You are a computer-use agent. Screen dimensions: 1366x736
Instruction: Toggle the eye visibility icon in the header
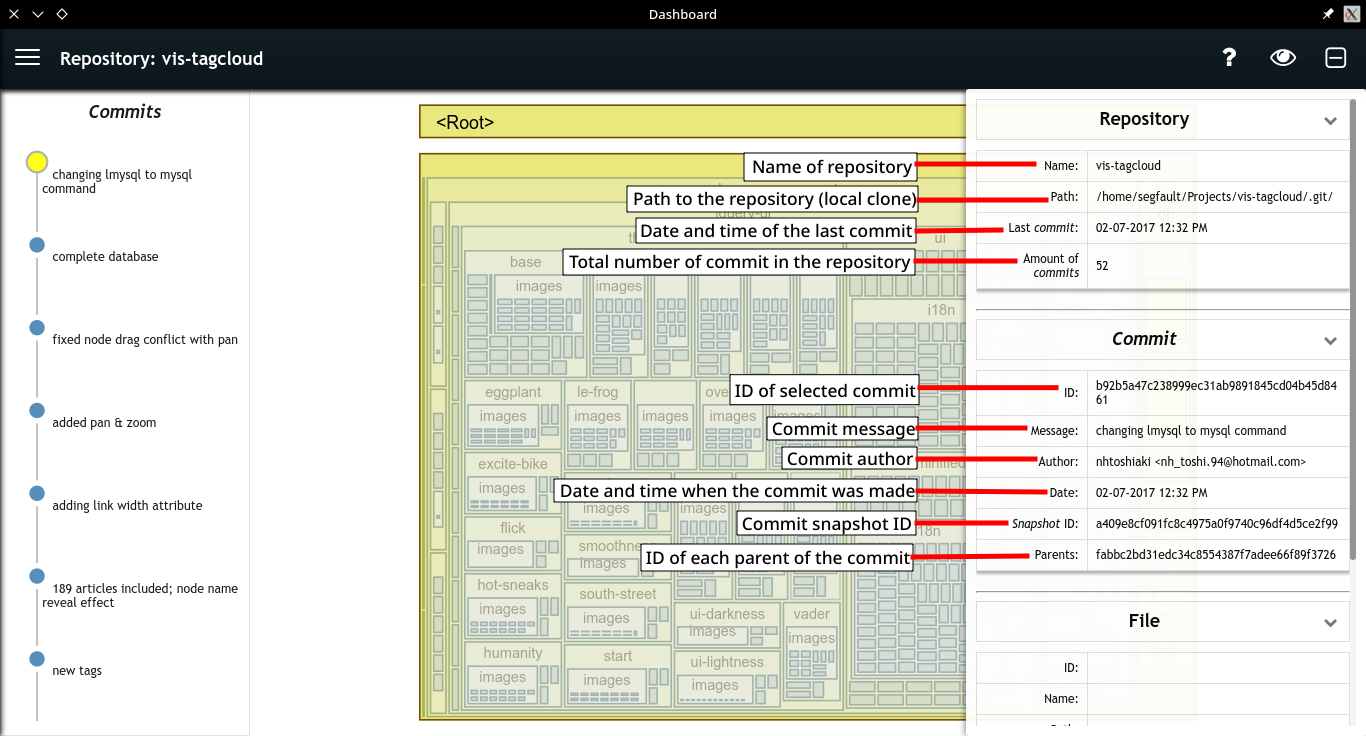click(x=1282, y=57)
